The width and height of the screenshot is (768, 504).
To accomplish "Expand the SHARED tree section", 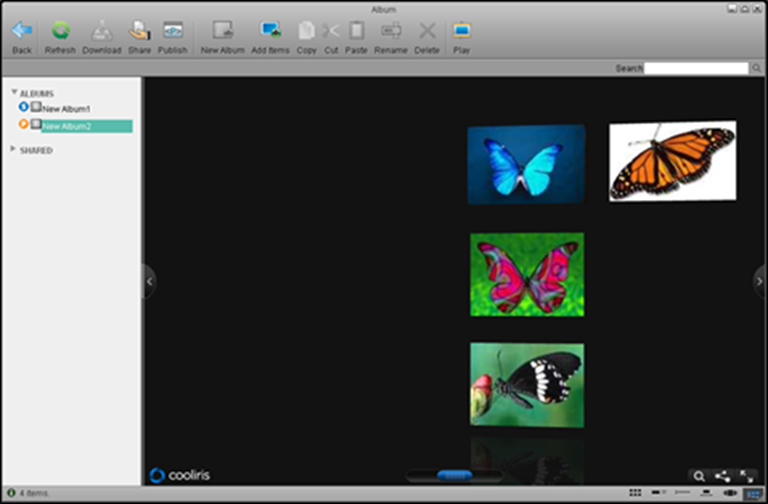I will [13, 149].
